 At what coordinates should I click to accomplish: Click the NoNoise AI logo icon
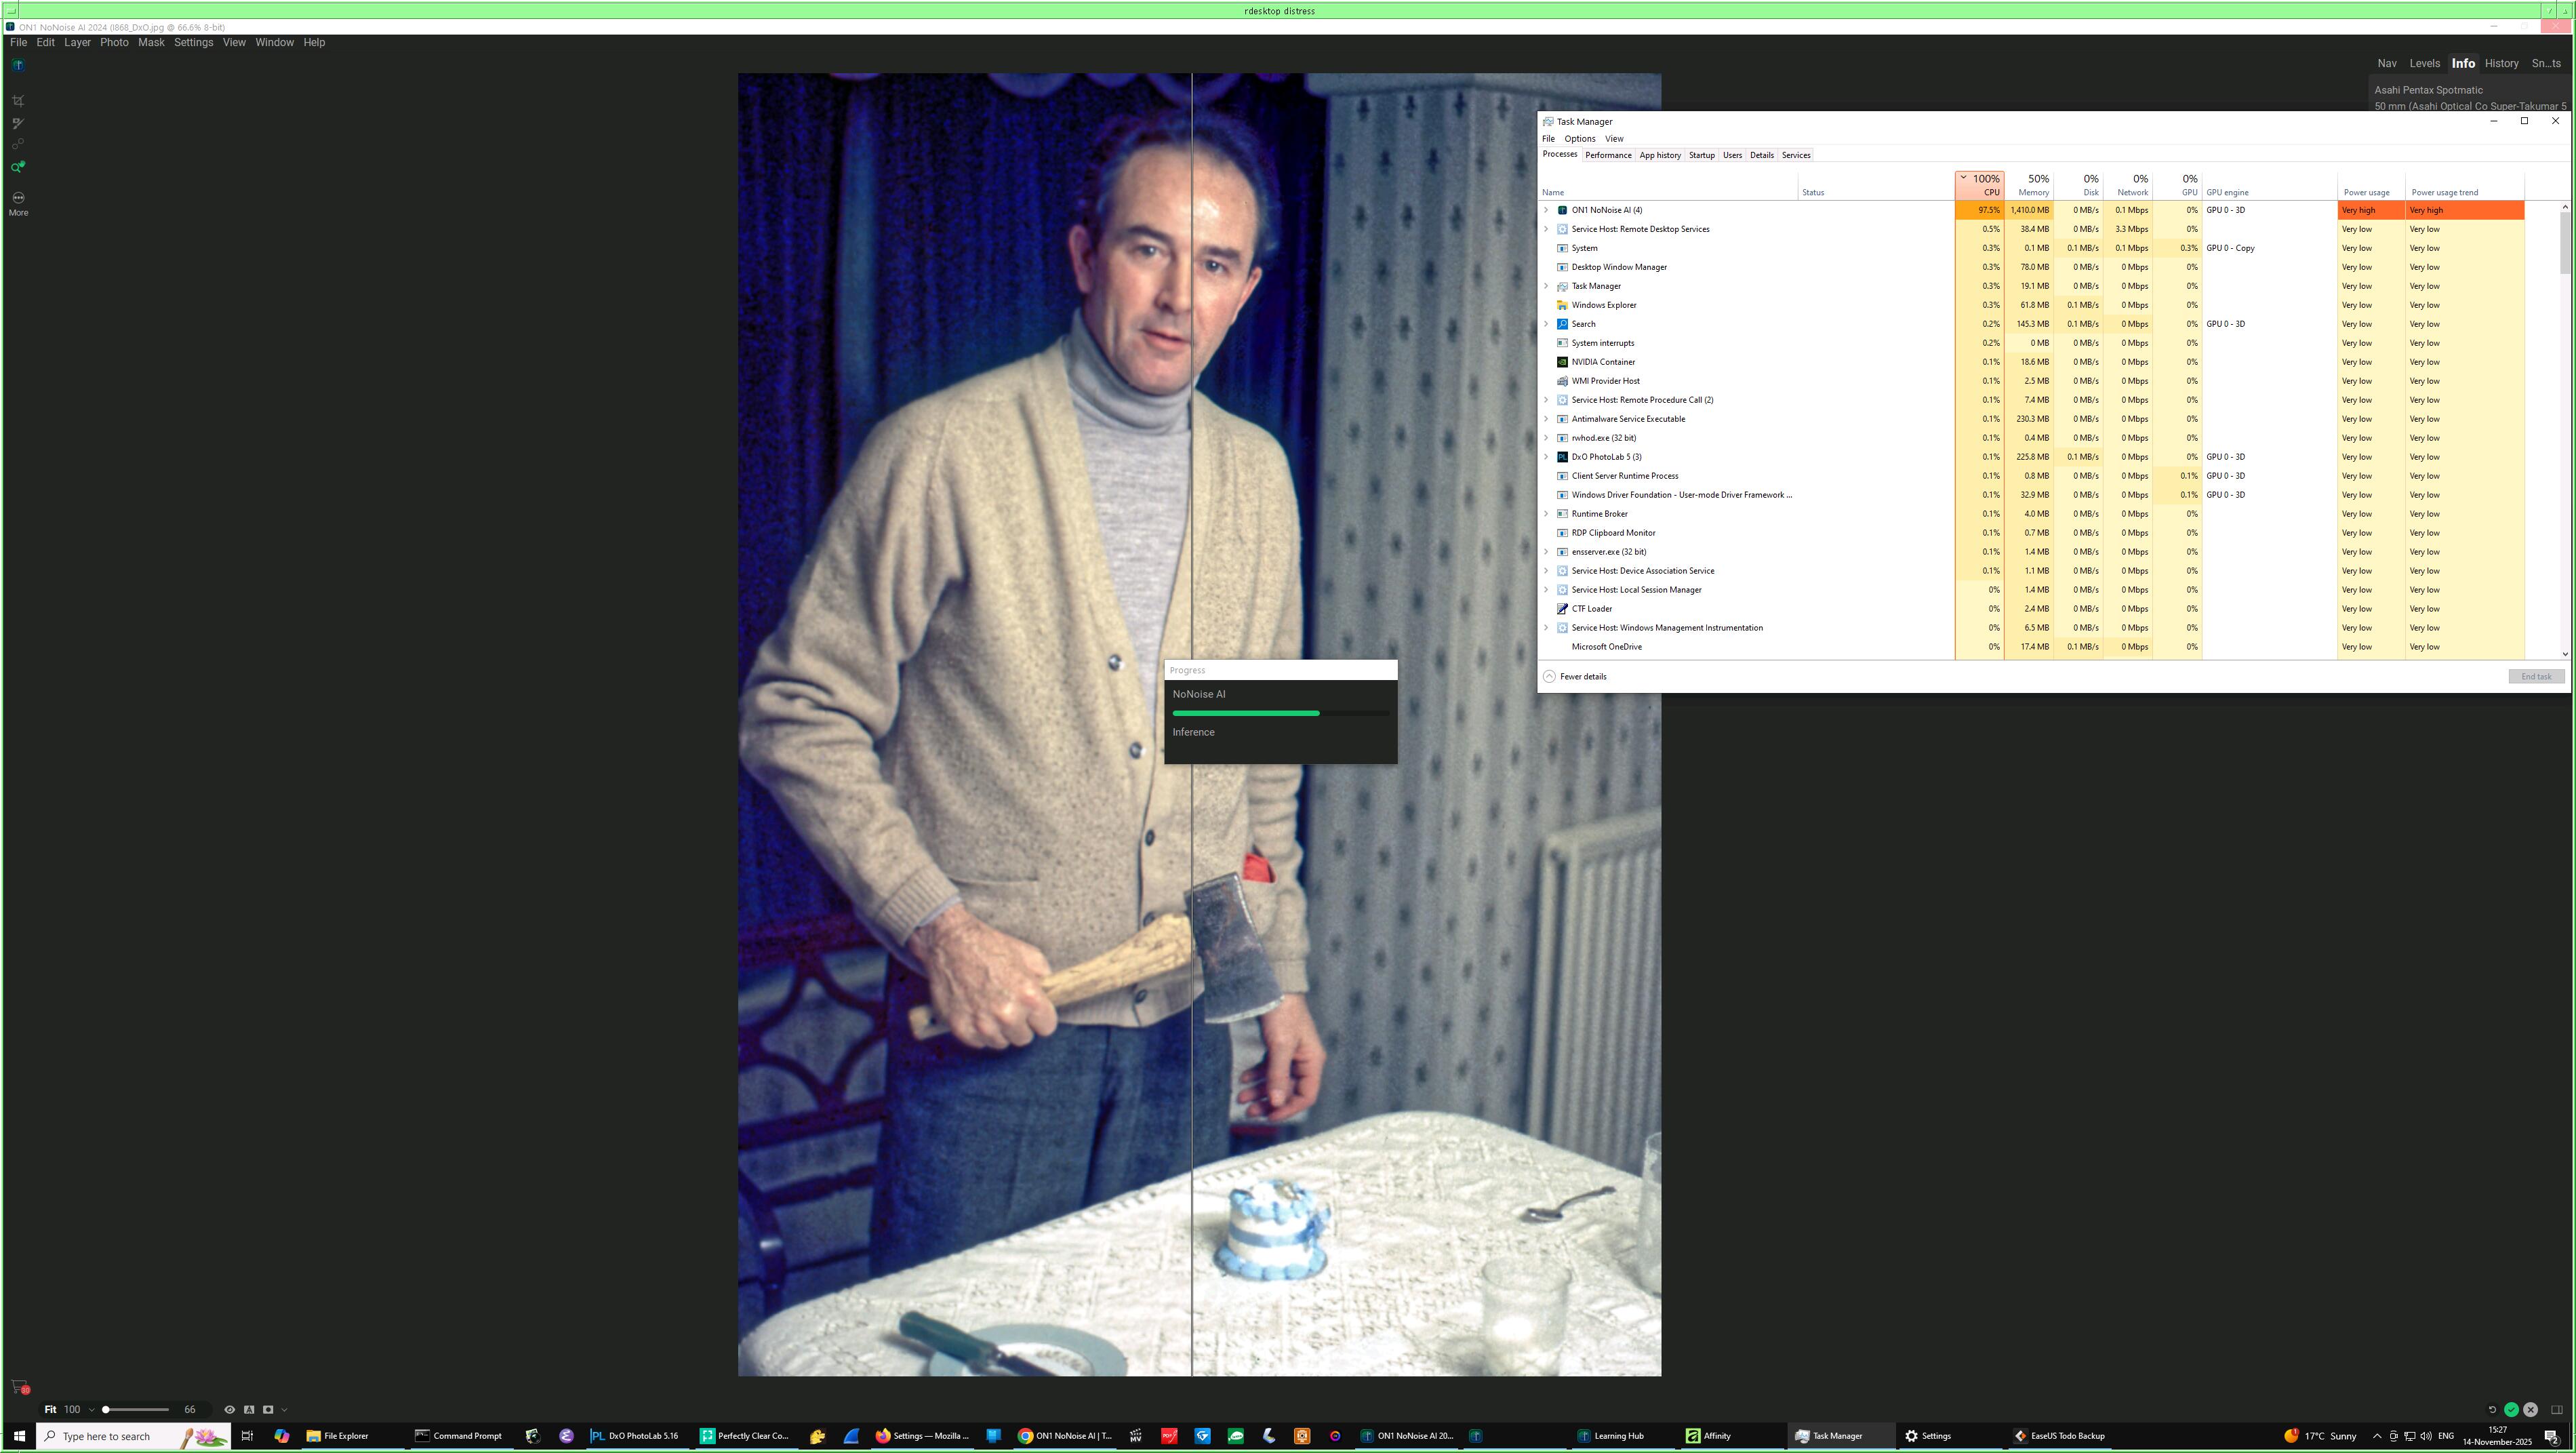[x=18, y=66]
